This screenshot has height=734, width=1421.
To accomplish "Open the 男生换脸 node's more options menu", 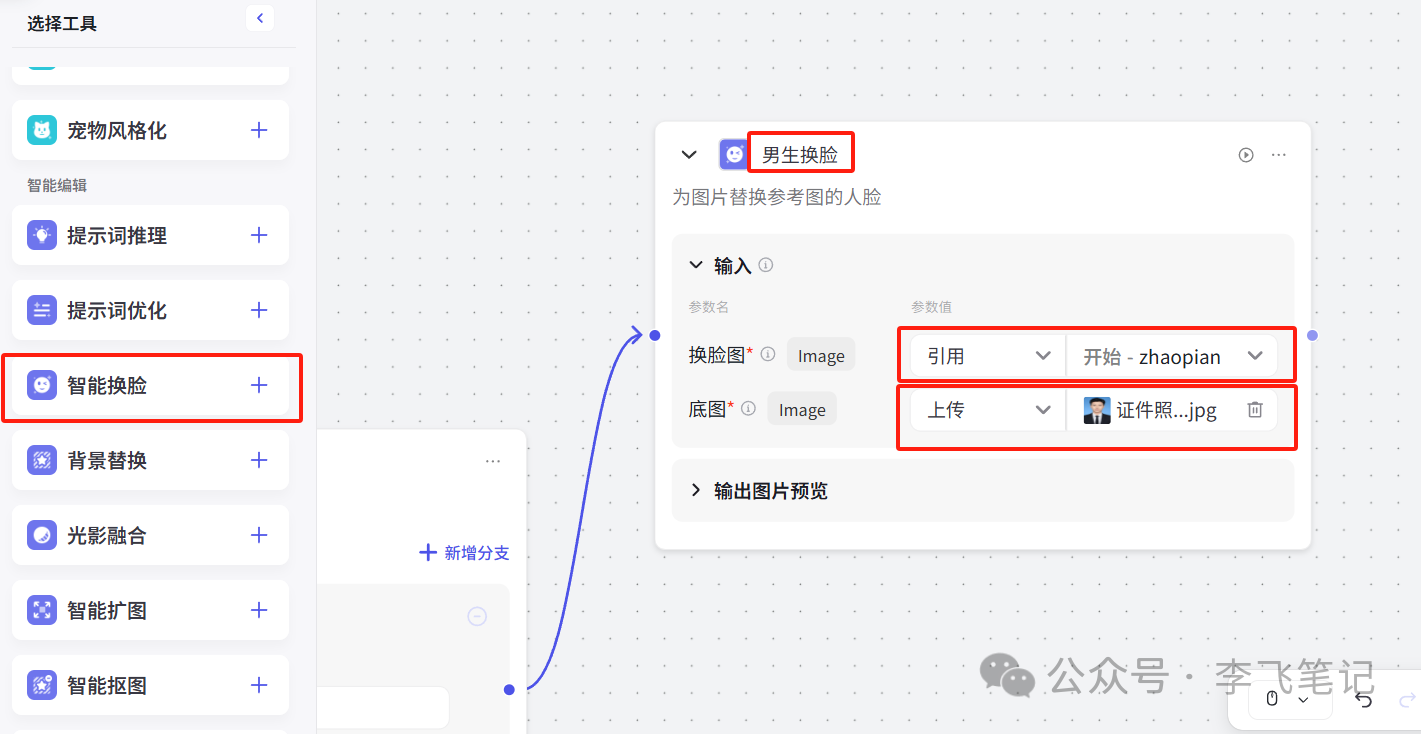I will [x=1278, y=154].
